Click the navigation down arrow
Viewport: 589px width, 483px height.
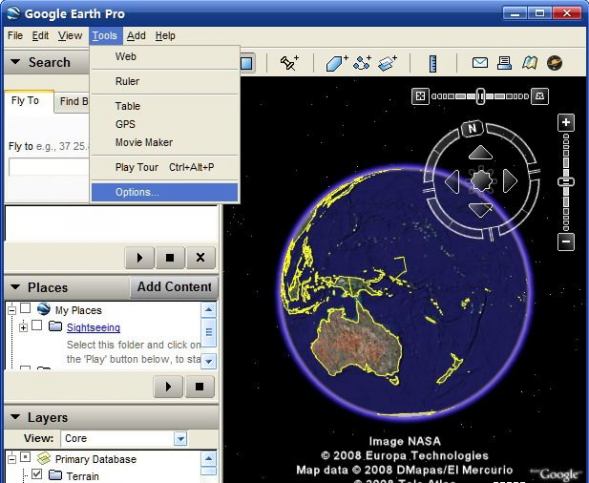[x=480, y=210]
